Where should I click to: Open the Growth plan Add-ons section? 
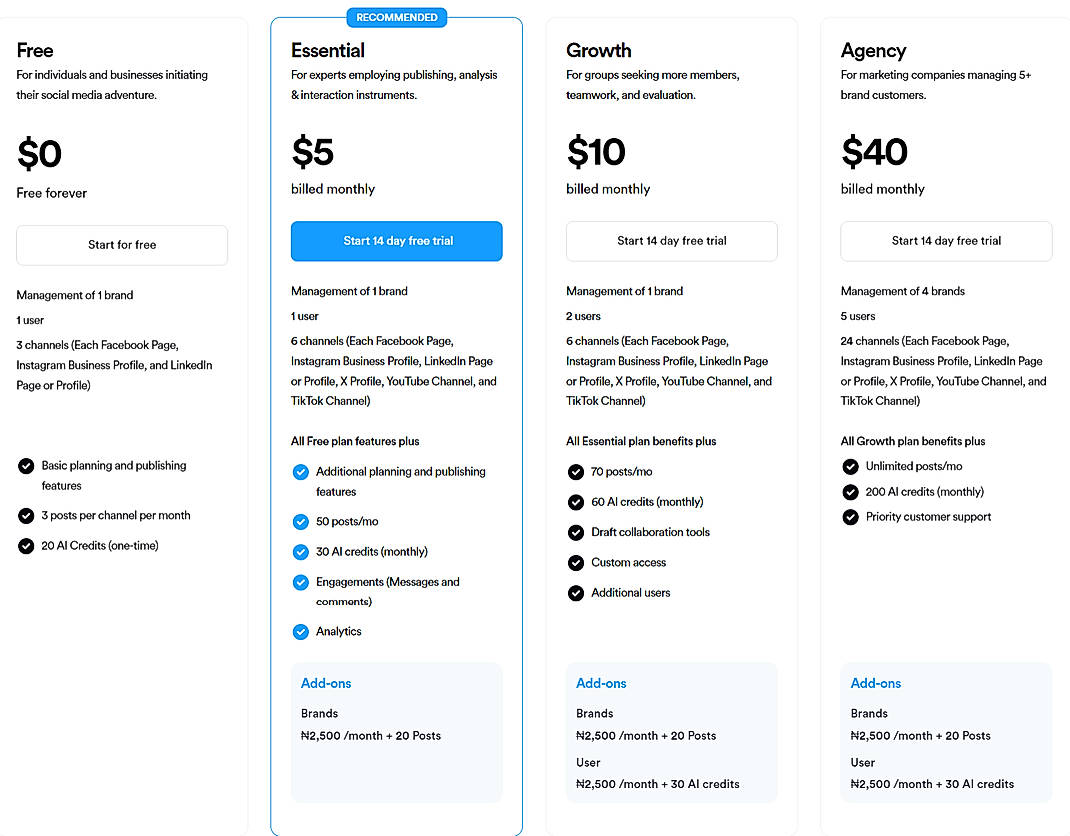[x=601, y=683]
